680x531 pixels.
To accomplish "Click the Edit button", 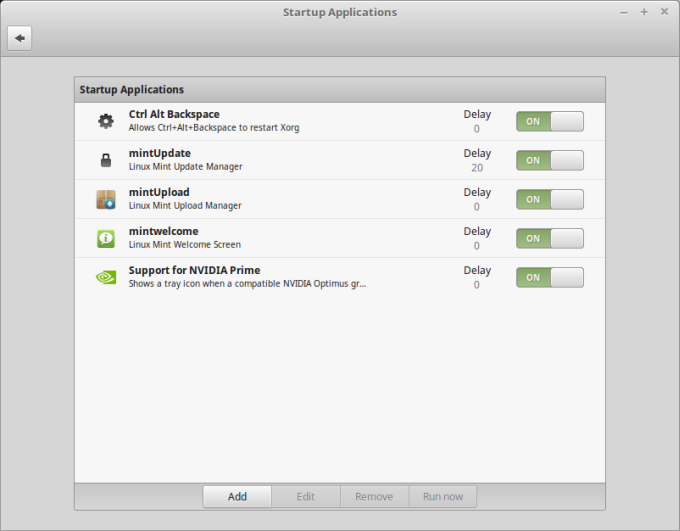I will (x=306, y=496).
